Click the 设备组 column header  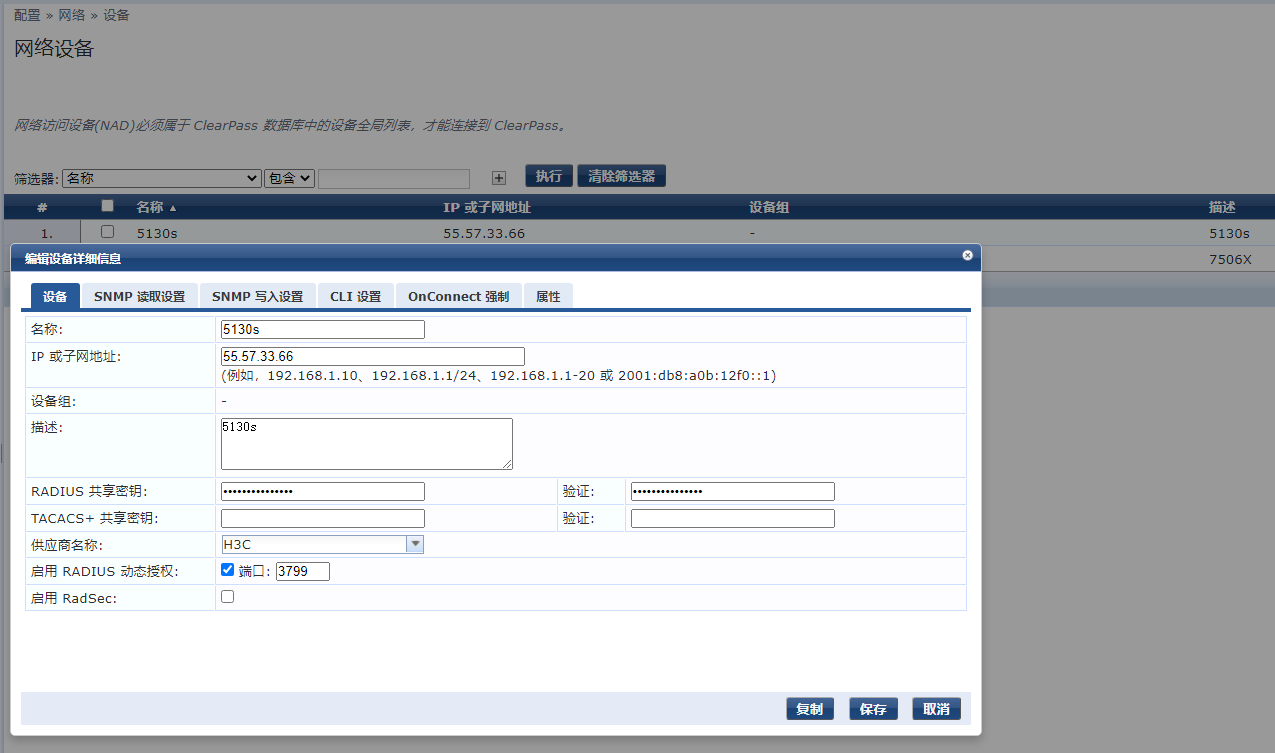point(769,207)
